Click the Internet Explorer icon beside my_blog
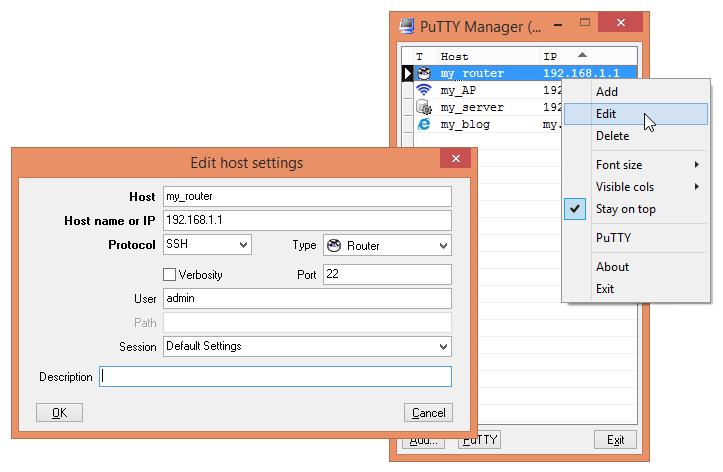This screenshot has height=472, width=723. pos(424,124)
